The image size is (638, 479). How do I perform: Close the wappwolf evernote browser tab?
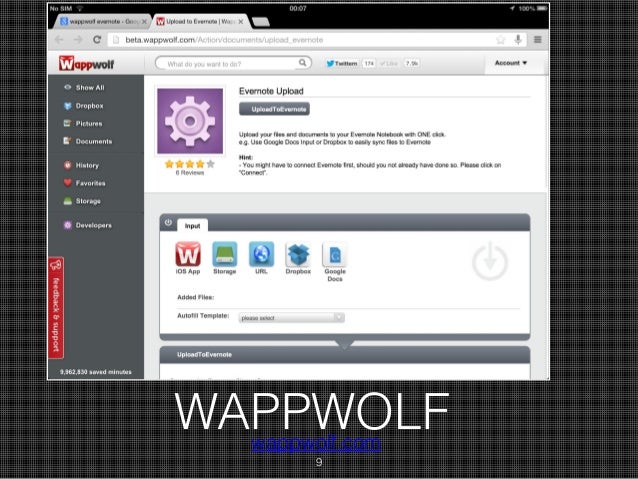(x=144, y=22)
